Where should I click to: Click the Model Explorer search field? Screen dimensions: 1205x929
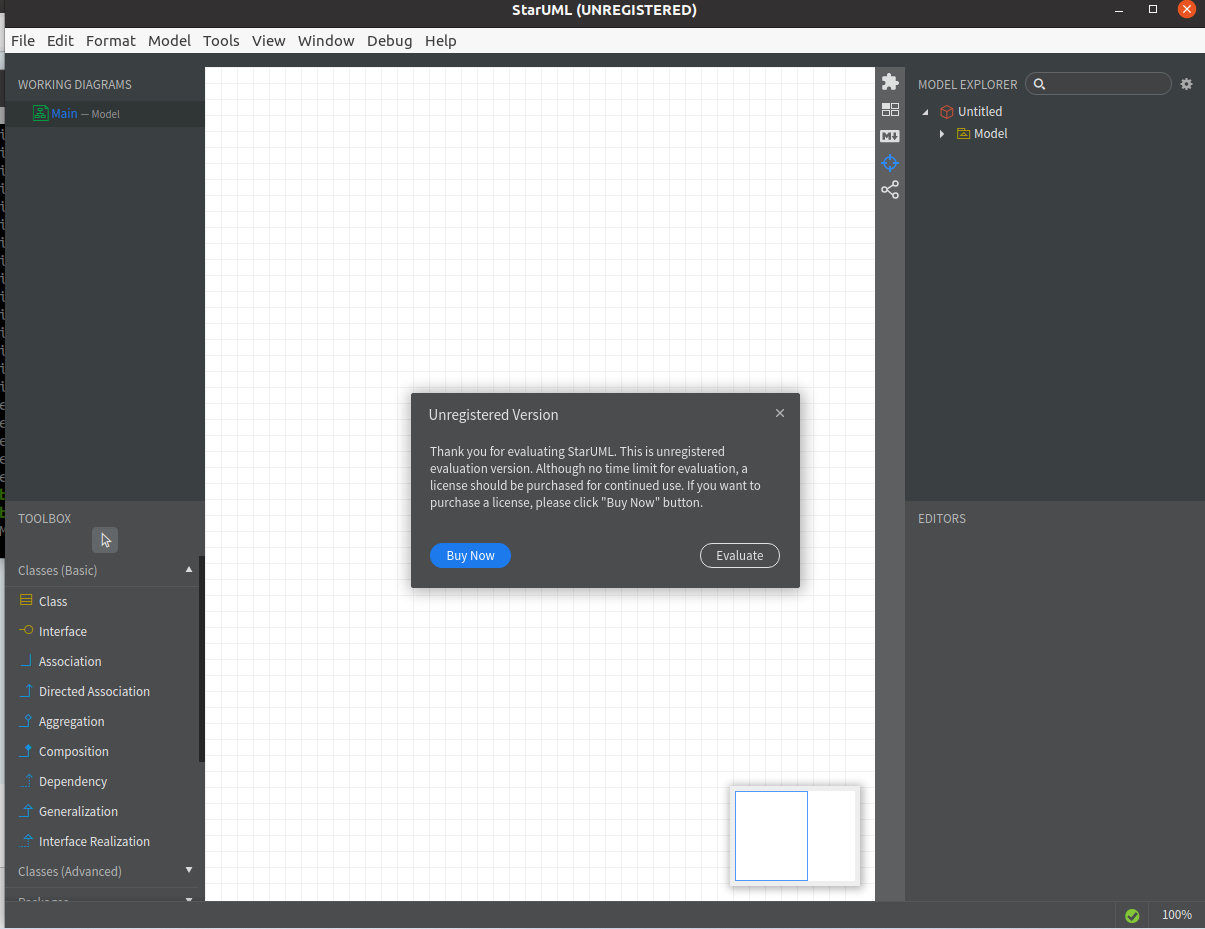click(x=1098, y=84)
